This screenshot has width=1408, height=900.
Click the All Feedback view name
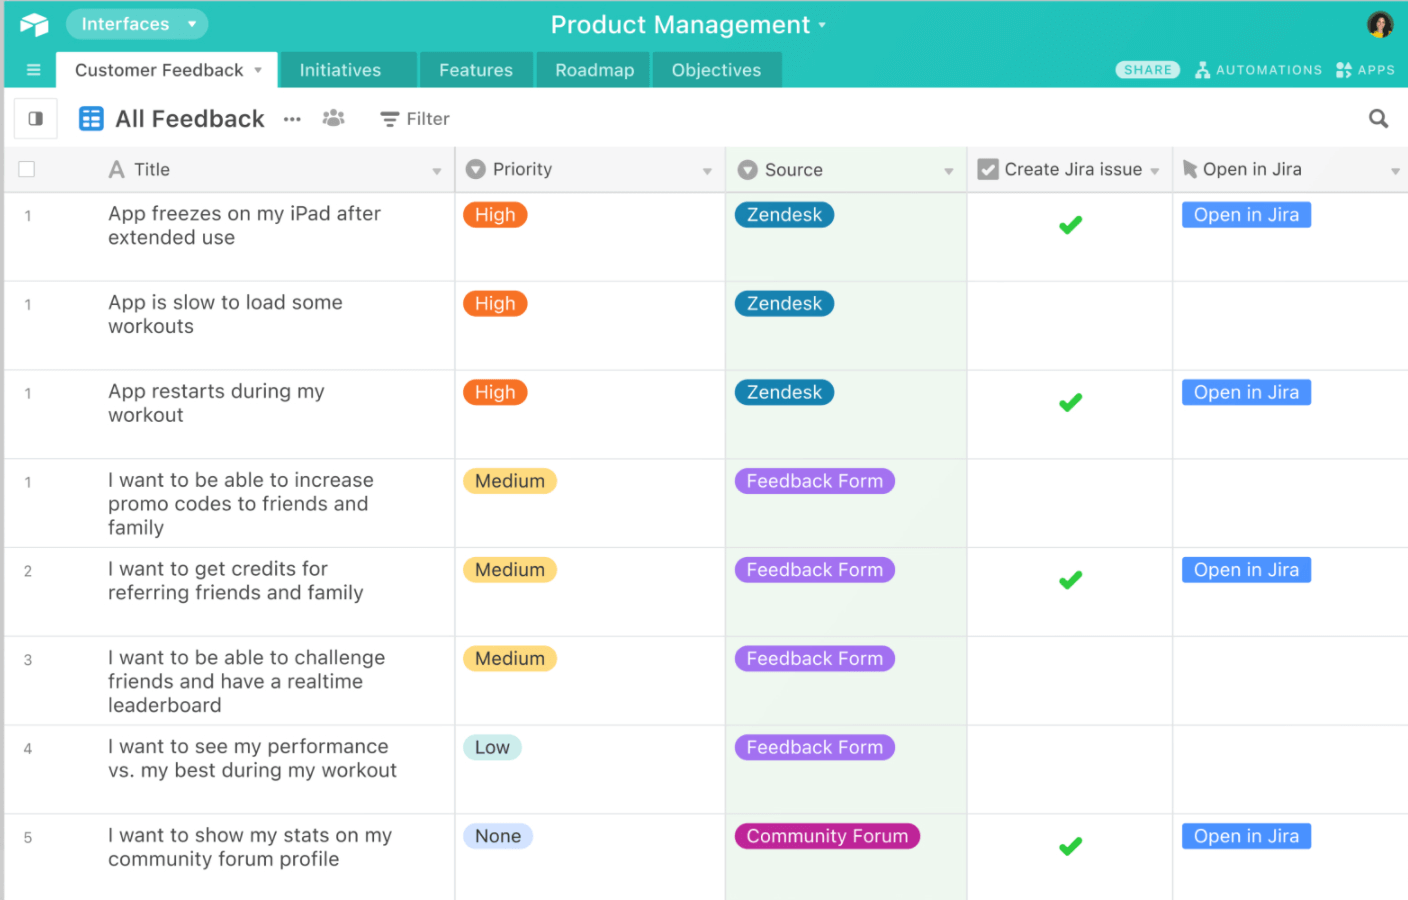tap(190, 119)
